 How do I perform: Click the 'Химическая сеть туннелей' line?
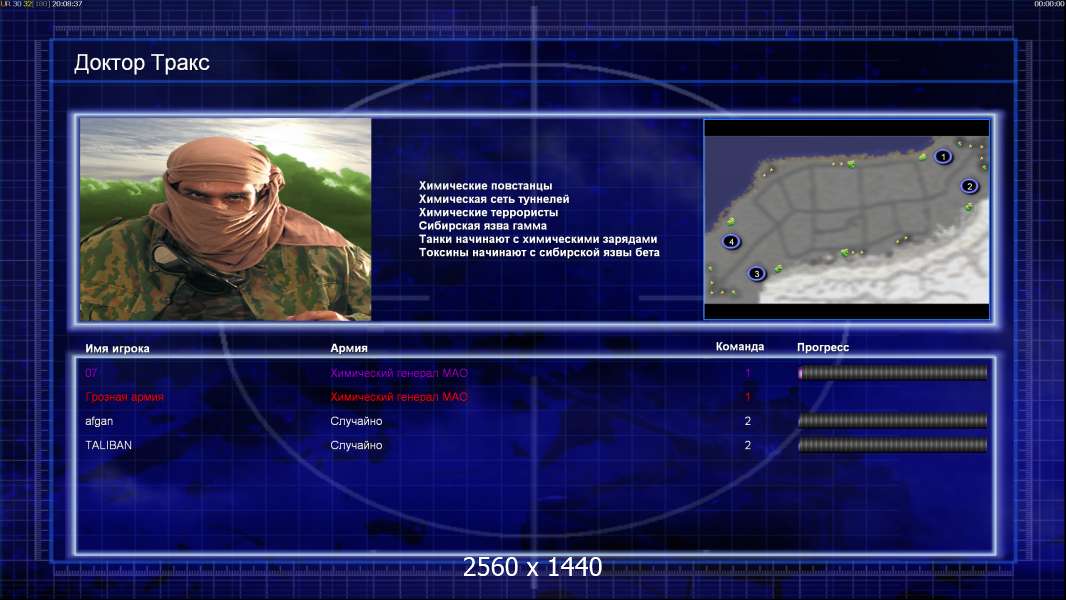(494, 199)
